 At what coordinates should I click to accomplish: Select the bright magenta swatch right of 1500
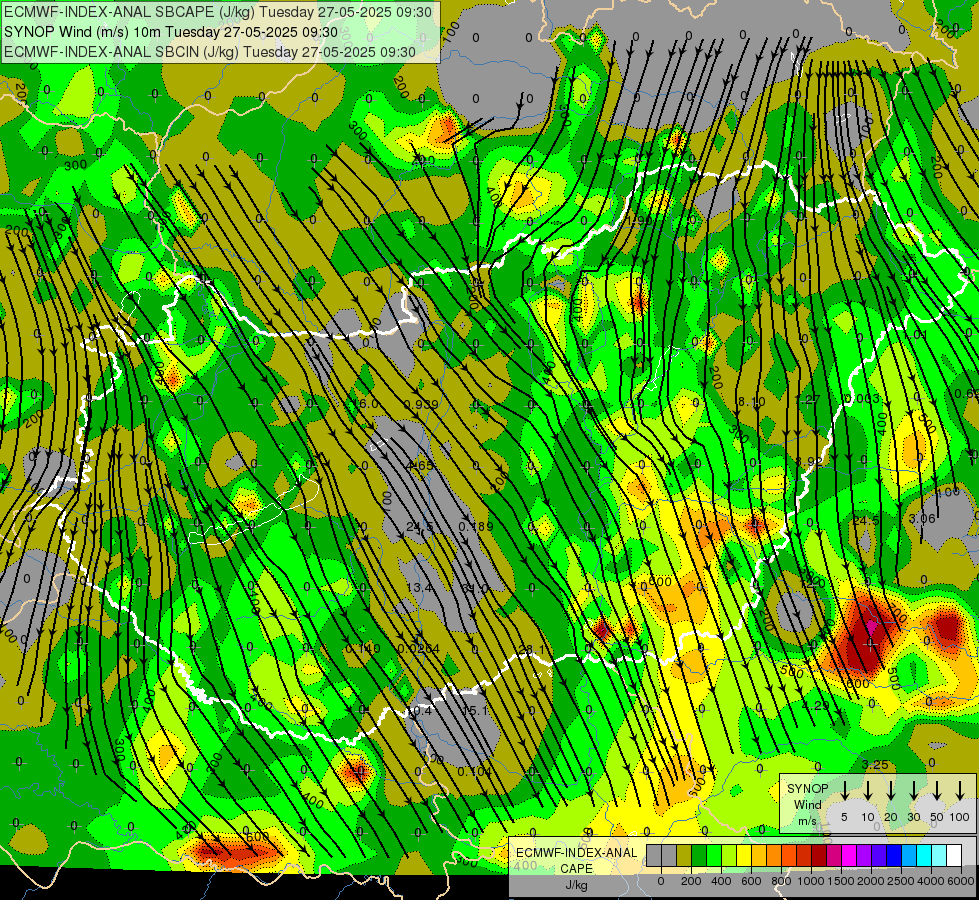849,855
